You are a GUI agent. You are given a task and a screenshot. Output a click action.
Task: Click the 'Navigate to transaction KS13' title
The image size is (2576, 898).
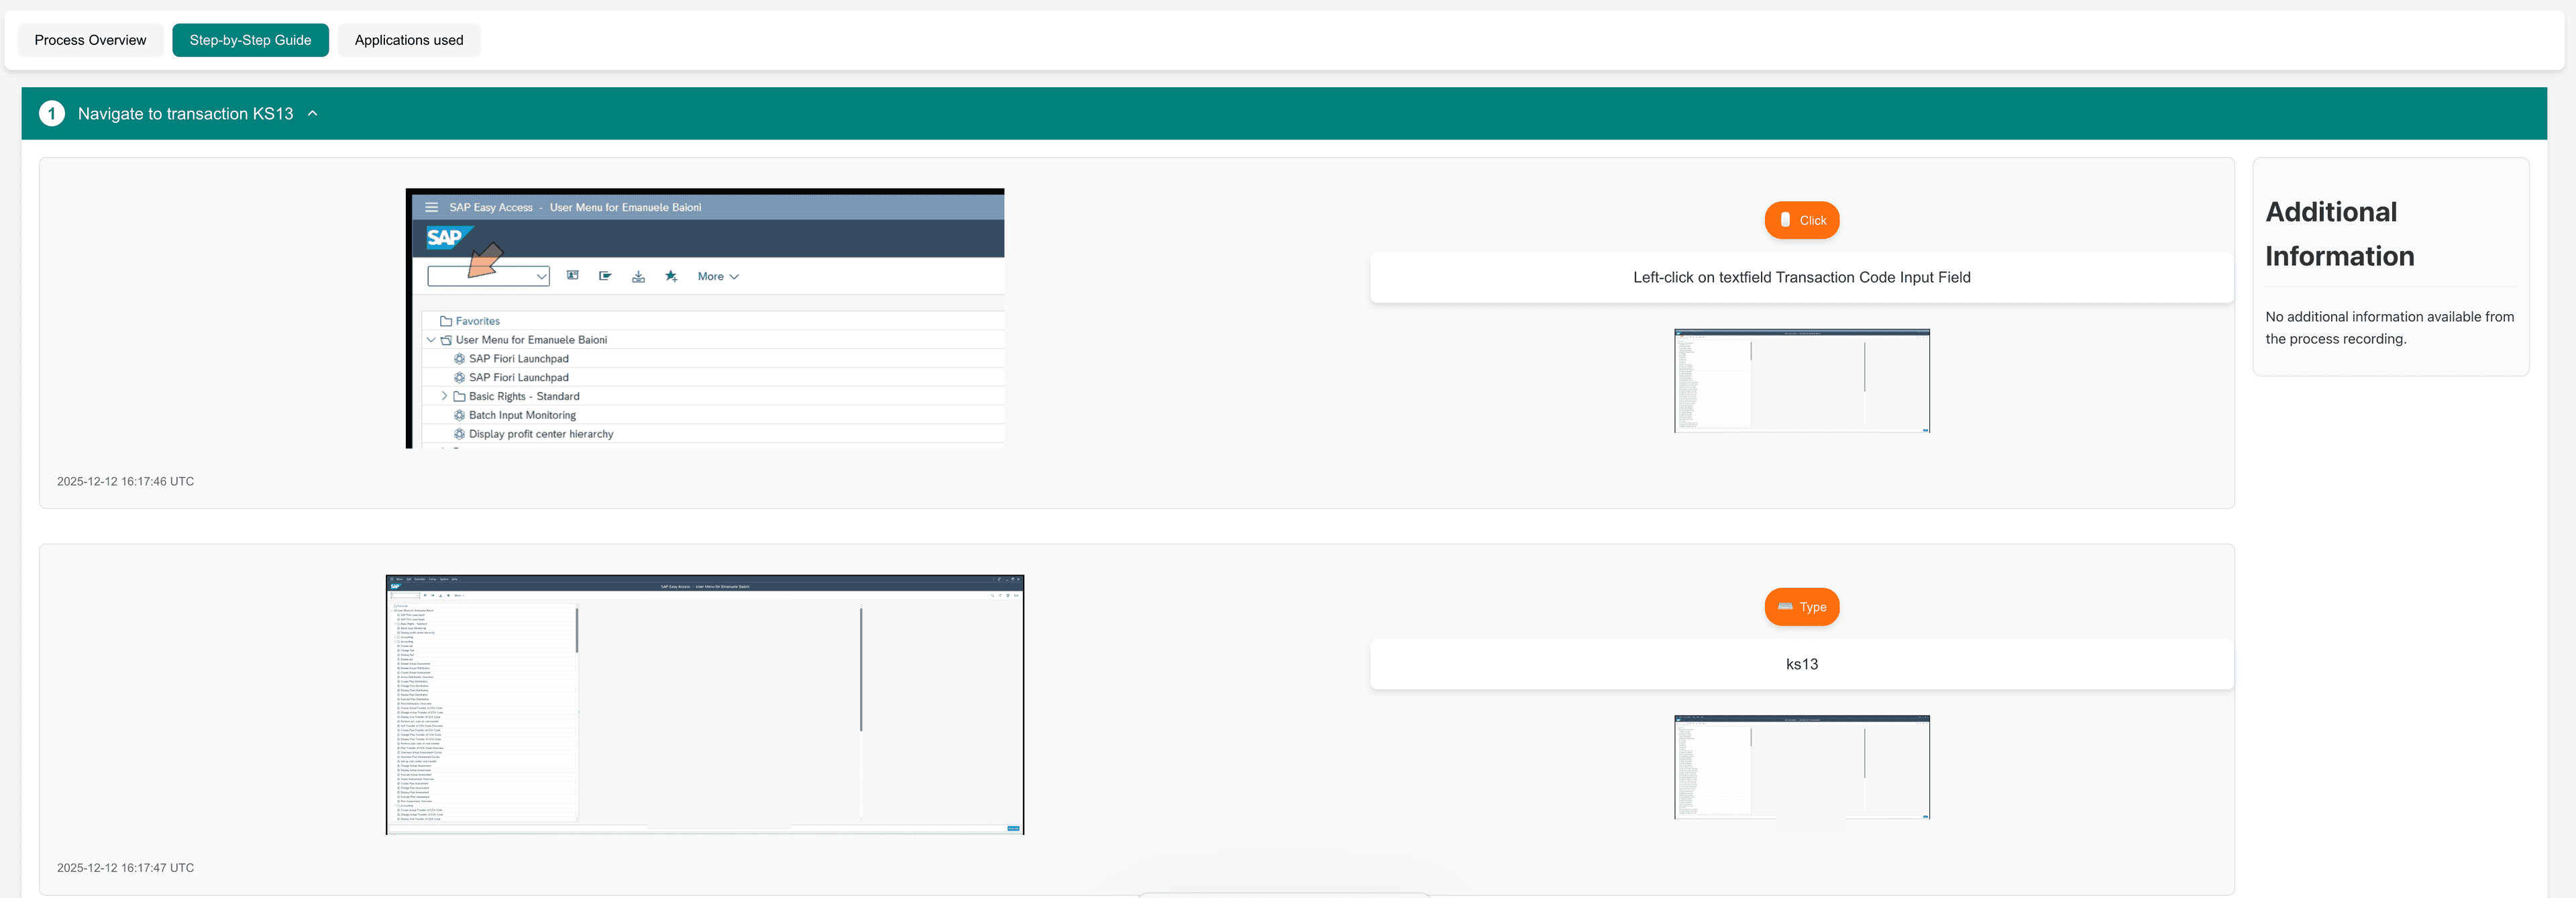[186, 114]
